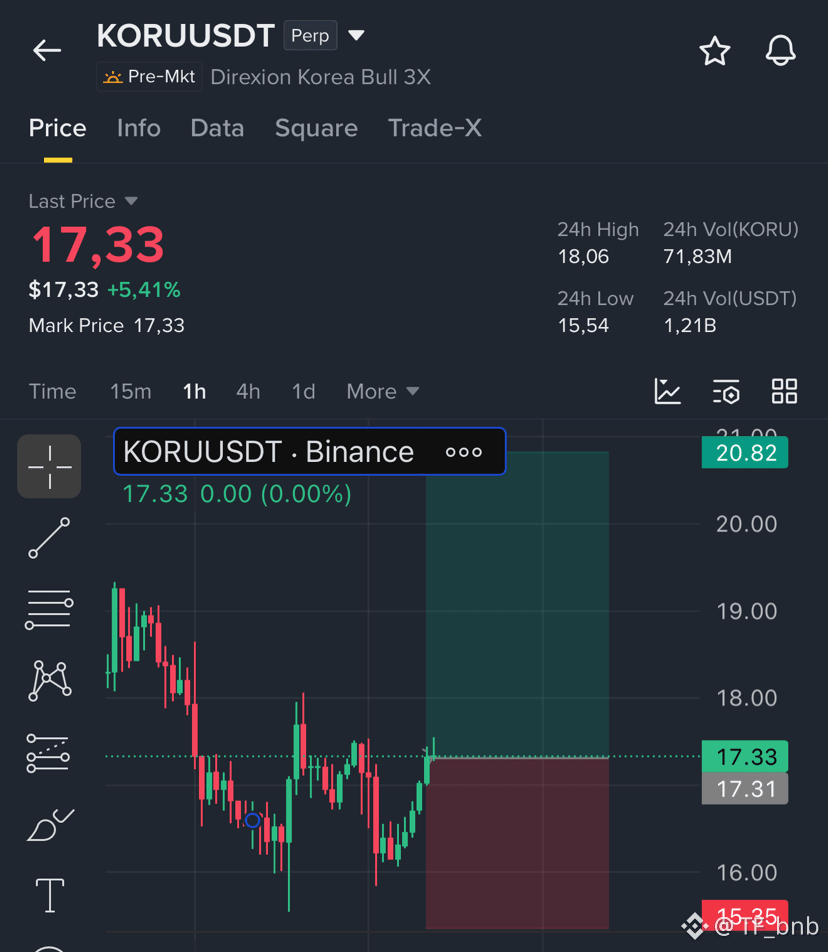Tap the Direxion Korea Bull 3X subtitle
The width and height of the screenshot is (828, 952).
tap(321, 77)
